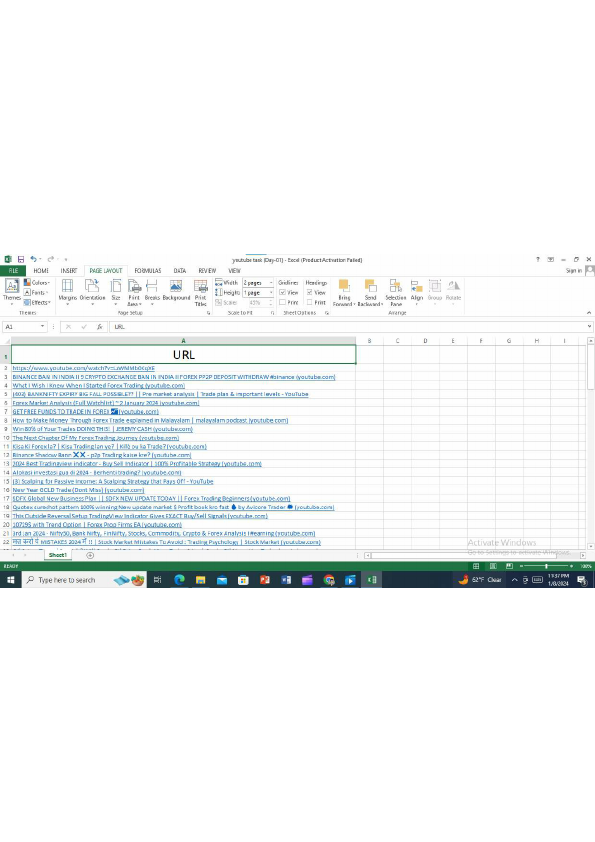The image size is (595, 842).
Task: Undo the last action
Action: click(33, 259)
